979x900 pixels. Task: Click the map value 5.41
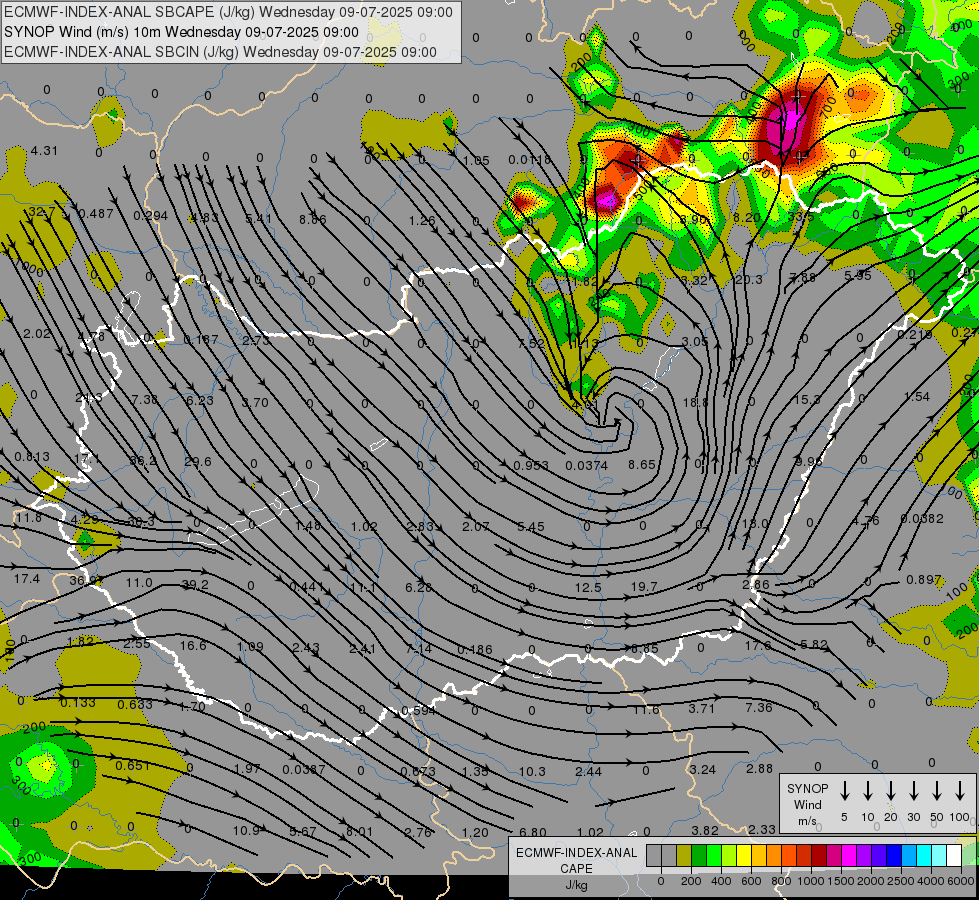pos(258,219)
